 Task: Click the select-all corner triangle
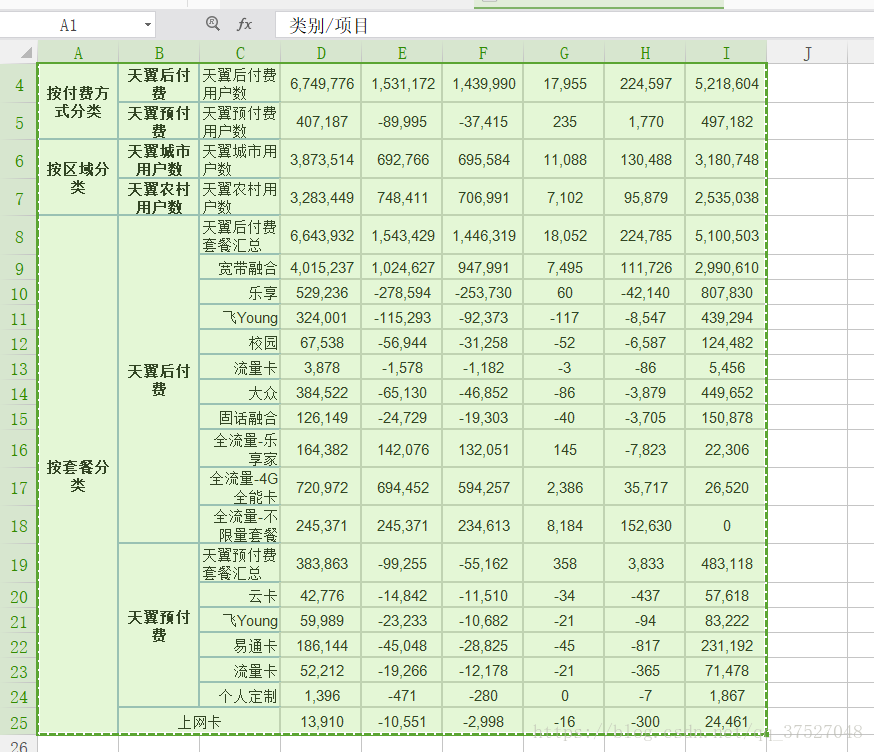[26, 53]
